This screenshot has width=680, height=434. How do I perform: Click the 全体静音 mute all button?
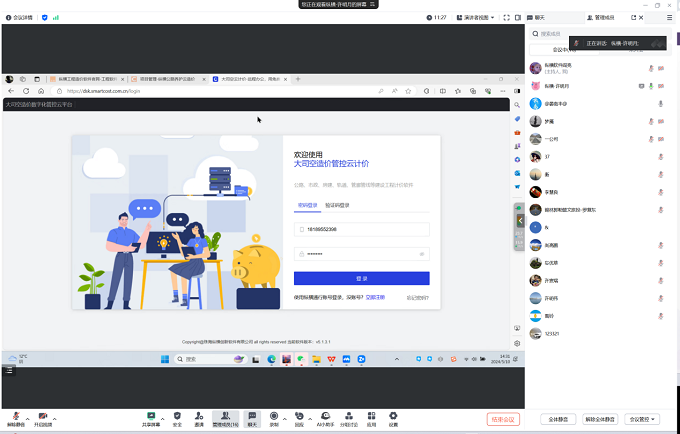click(x=556, y=419)
